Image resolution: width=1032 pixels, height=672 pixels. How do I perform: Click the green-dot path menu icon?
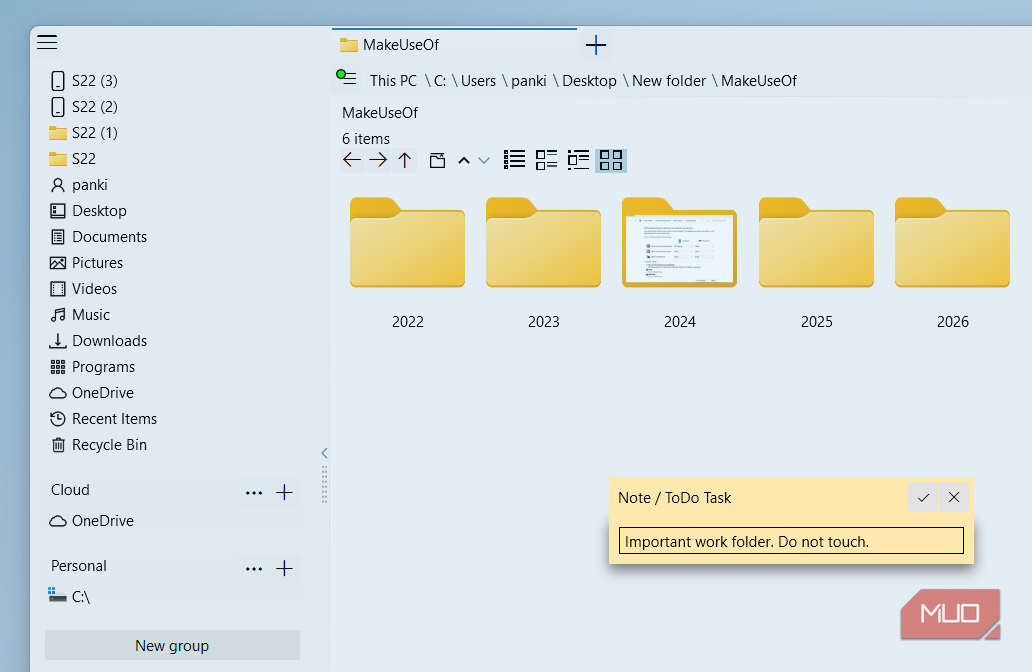click(346, 78)
